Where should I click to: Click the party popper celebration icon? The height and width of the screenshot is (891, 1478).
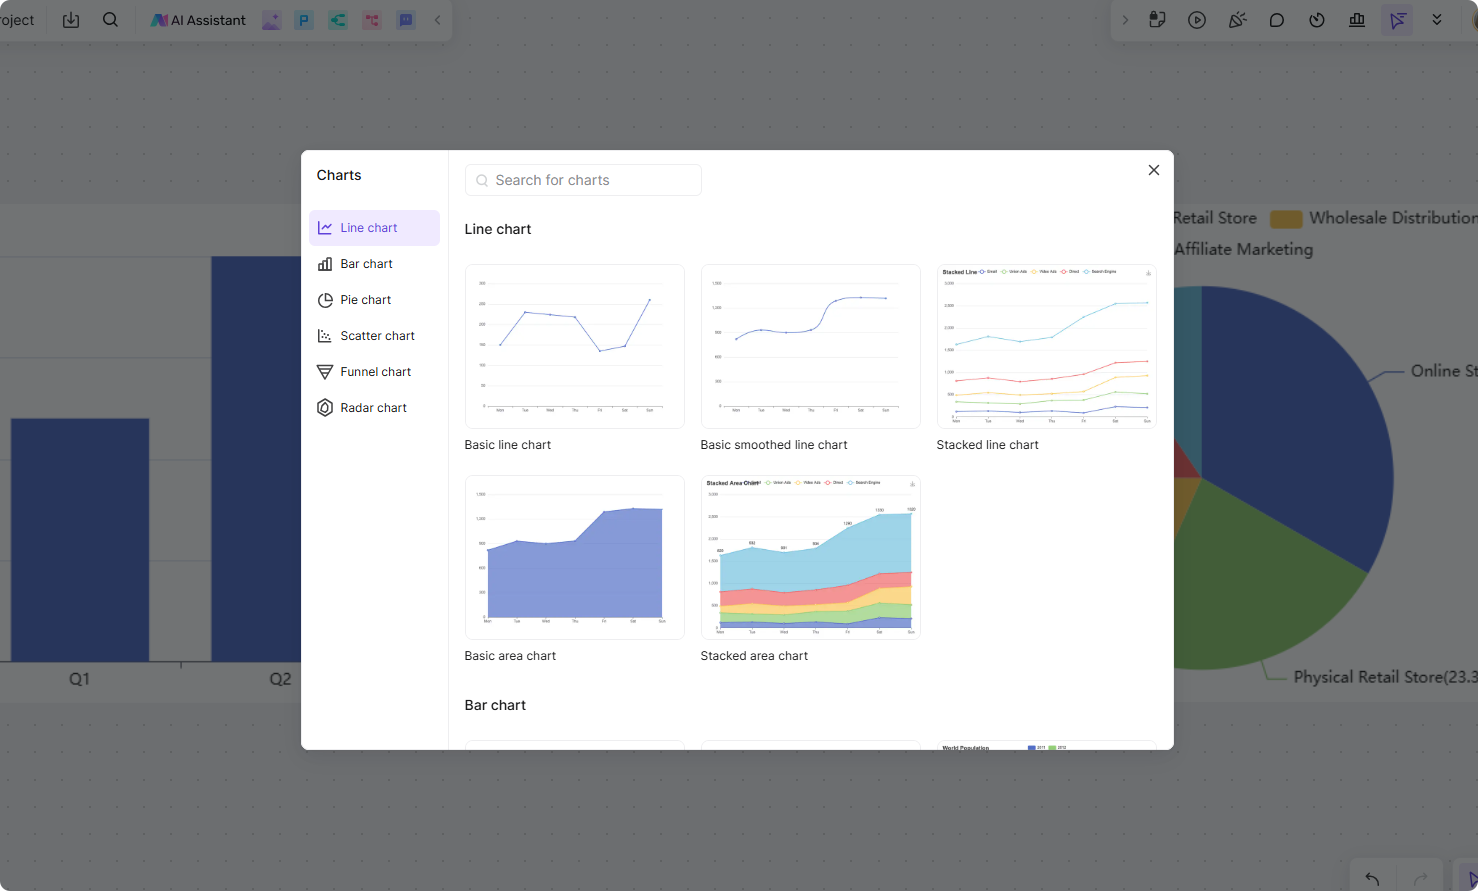point(1237,20)
